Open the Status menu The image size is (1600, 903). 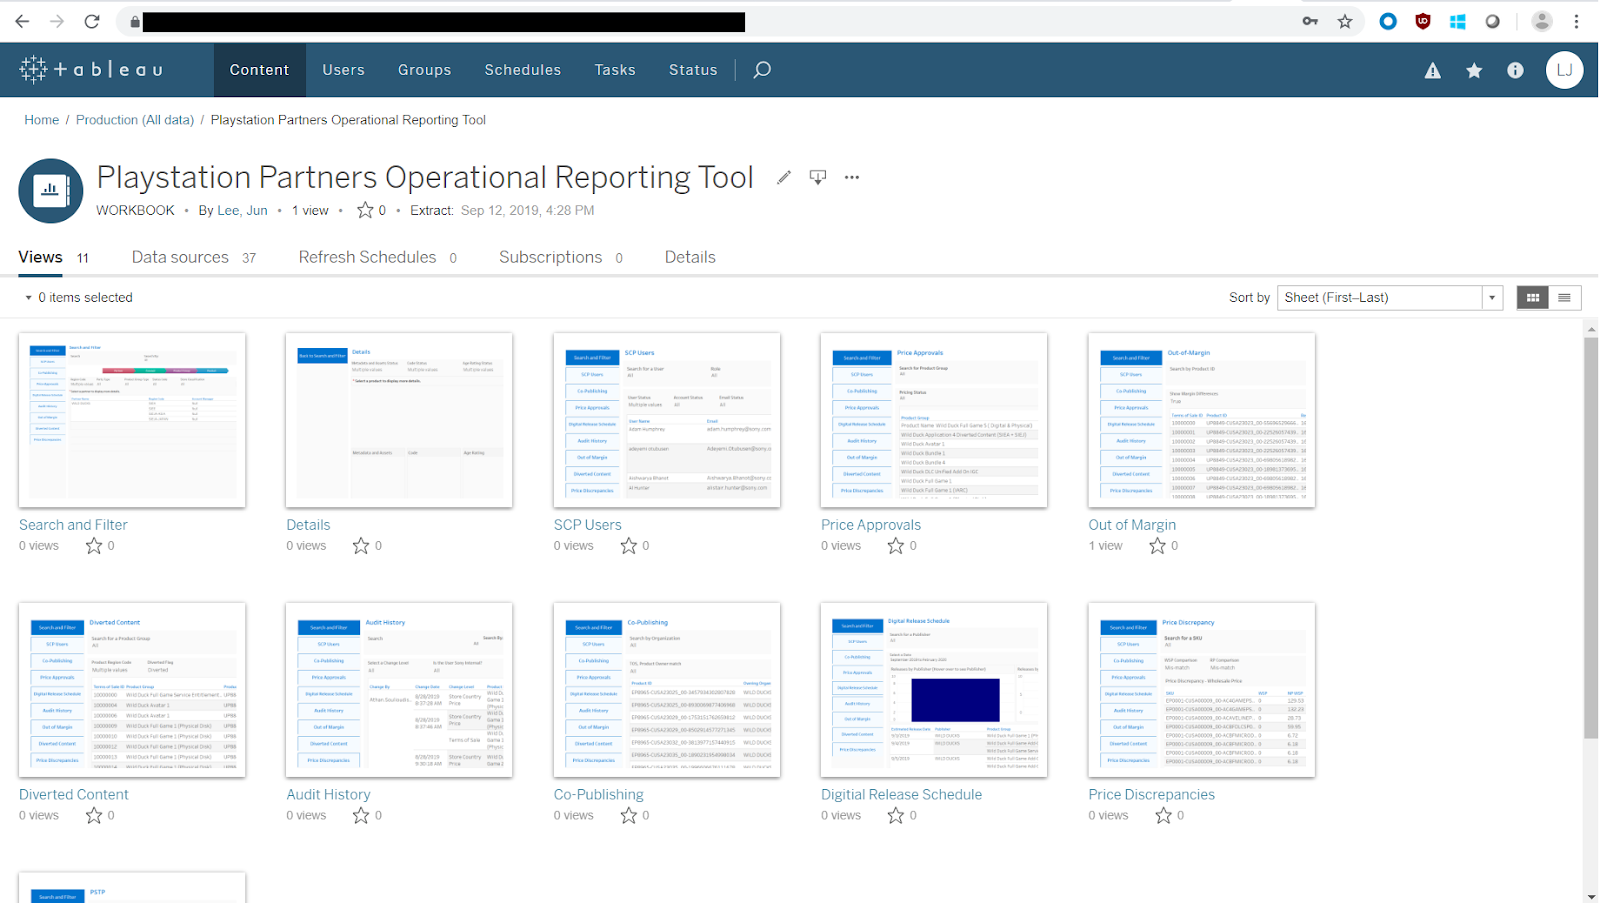click(693, 70)
